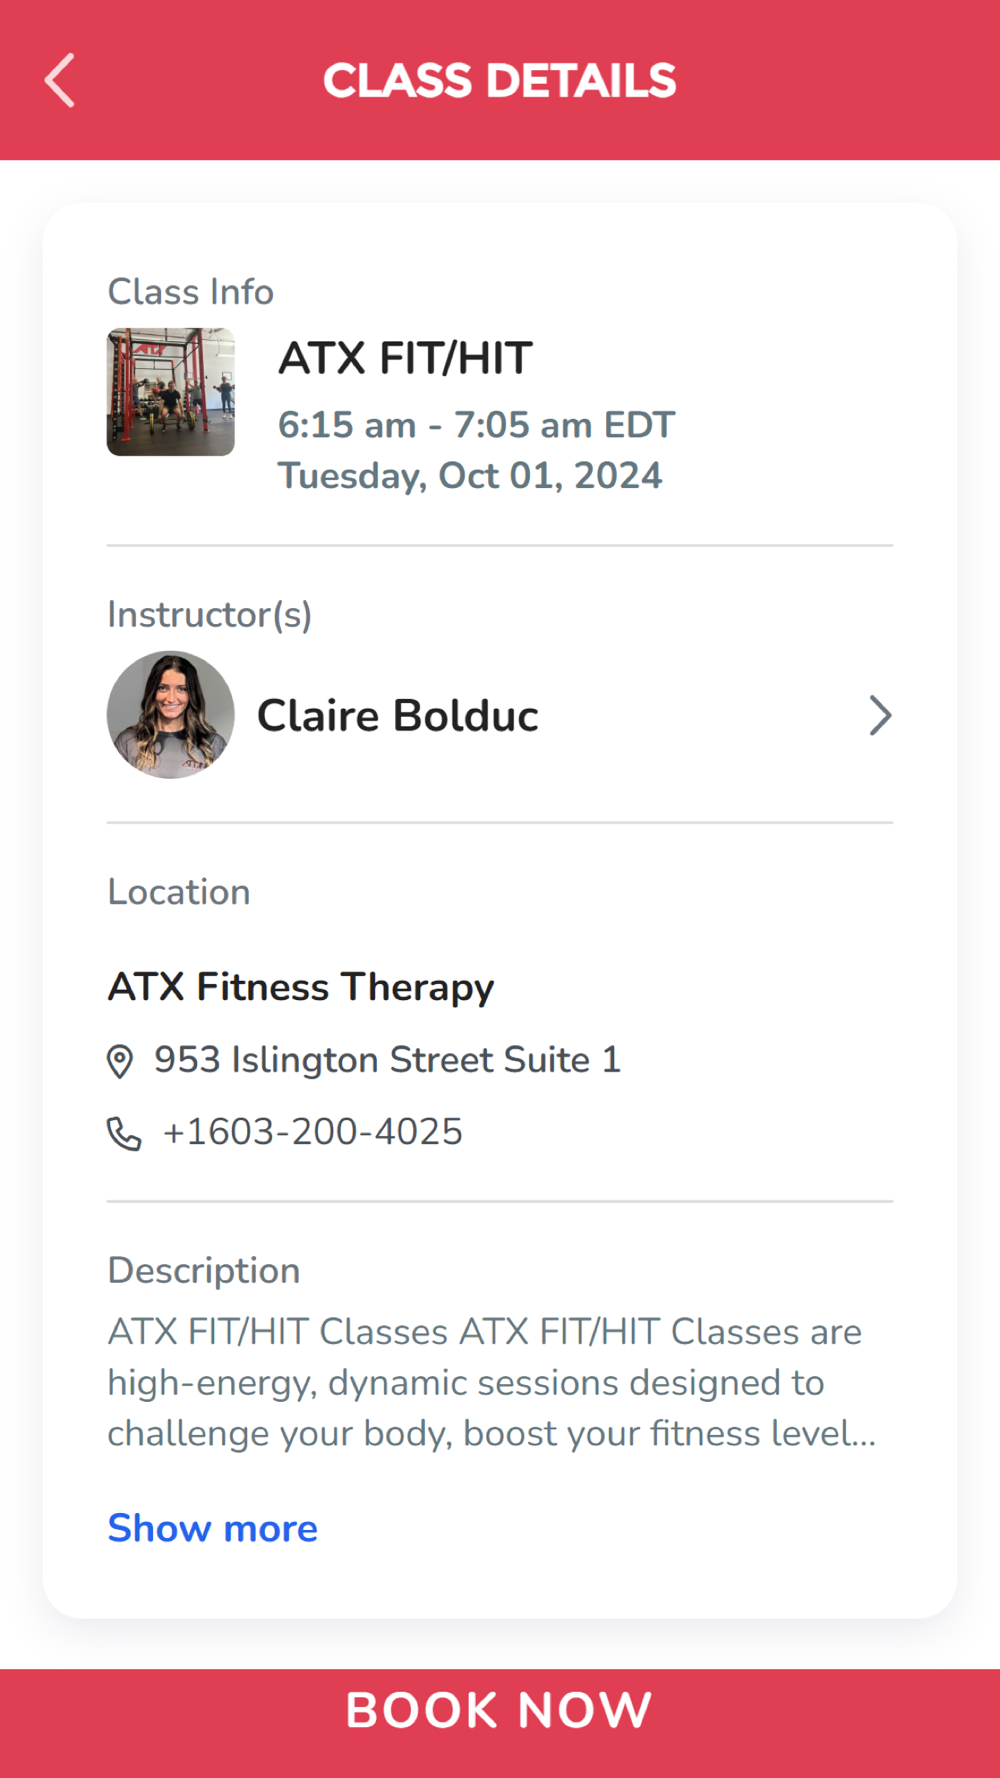The image size is (1000, 1778).
Task: Tap the Instructor(s) section label
Action: coord(209,614)
